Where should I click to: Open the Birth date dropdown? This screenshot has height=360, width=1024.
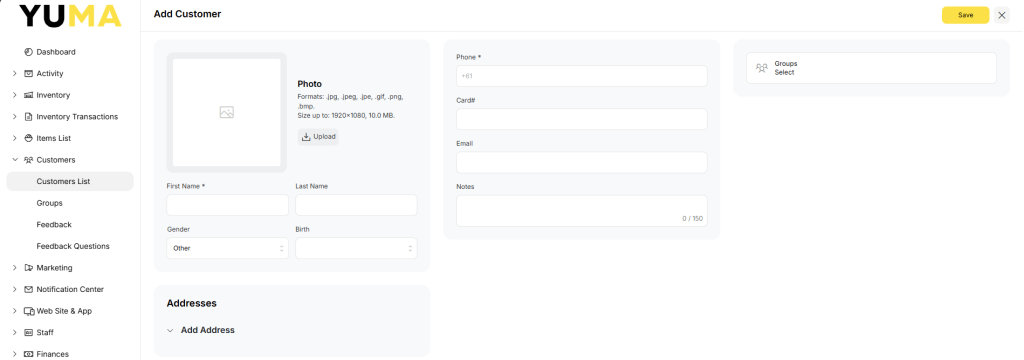[356, 248]
